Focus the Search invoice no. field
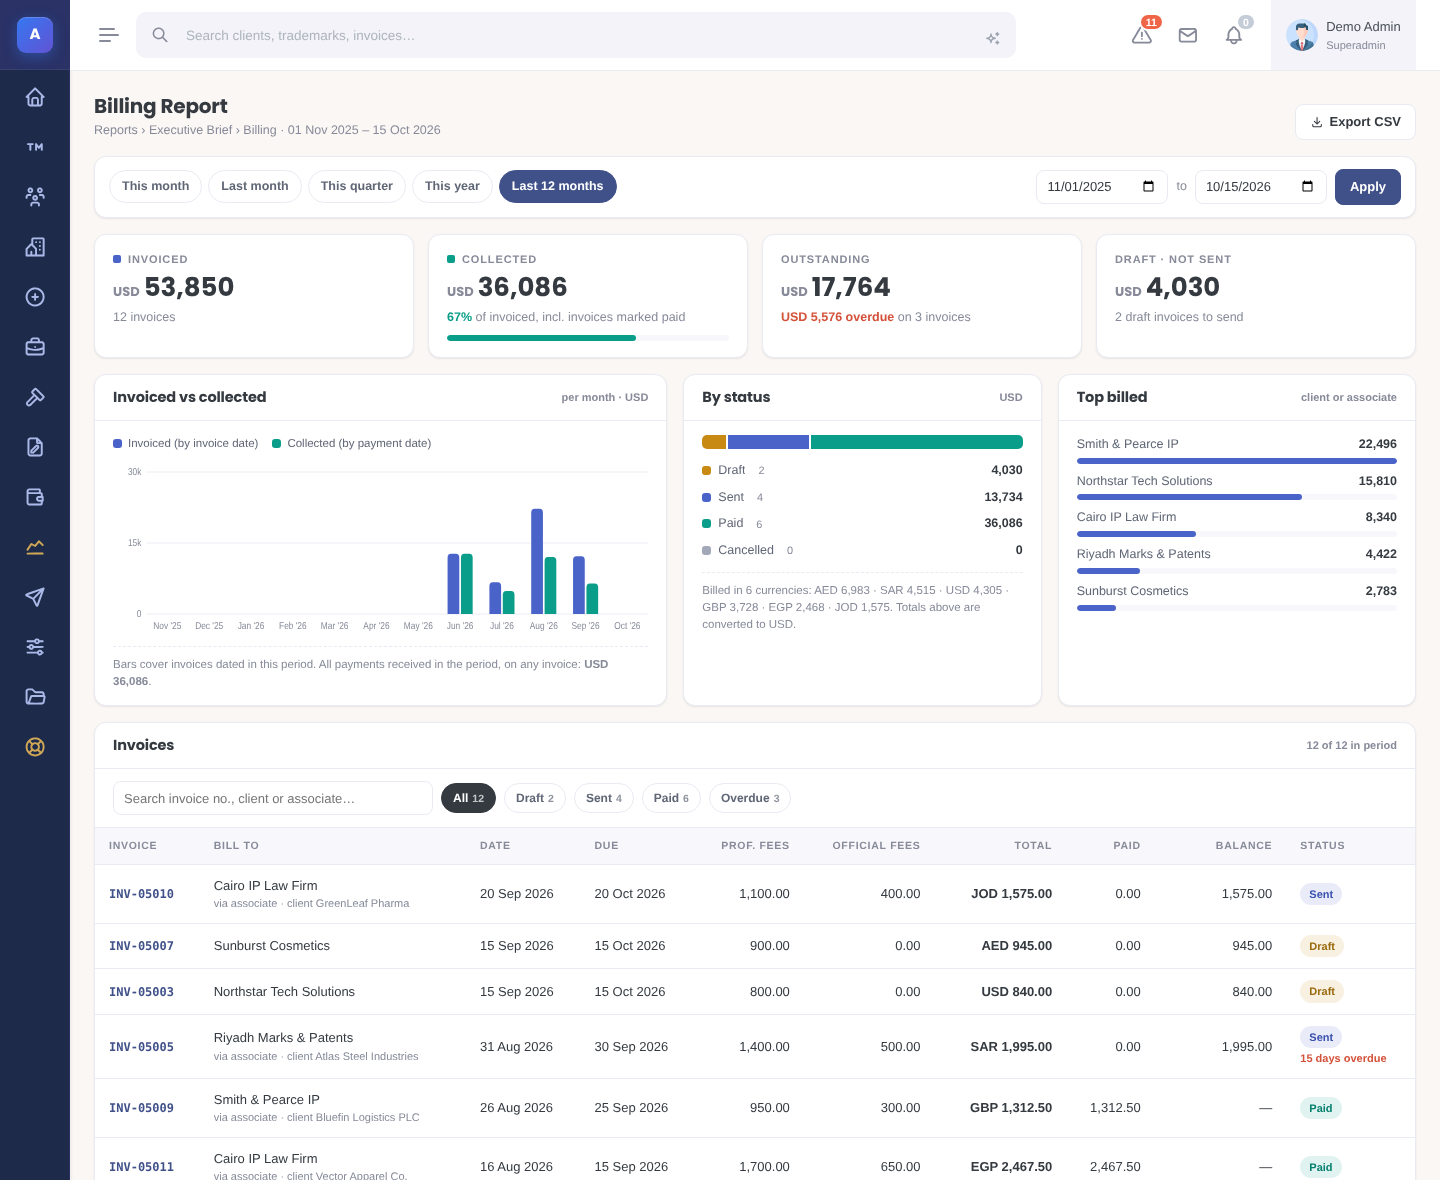 273,798
